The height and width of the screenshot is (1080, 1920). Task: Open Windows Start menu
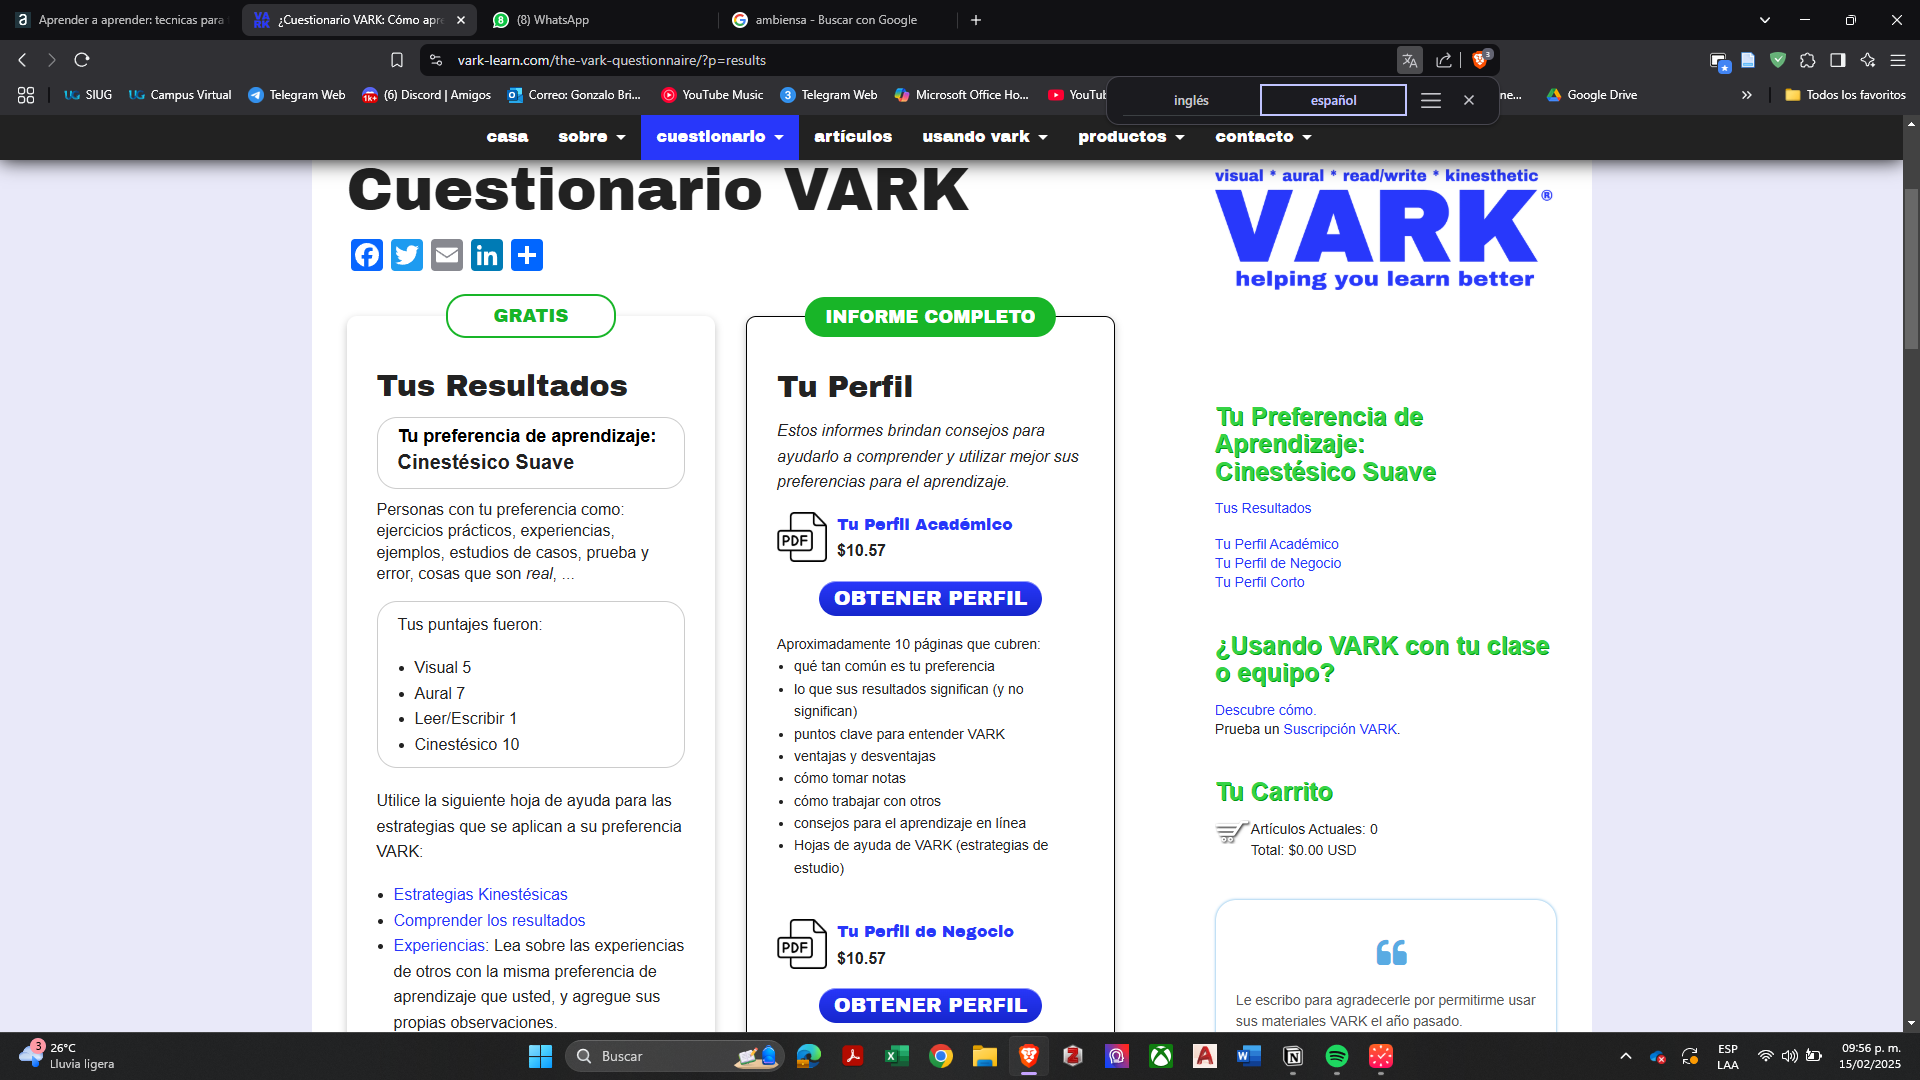coord(540,1056)
